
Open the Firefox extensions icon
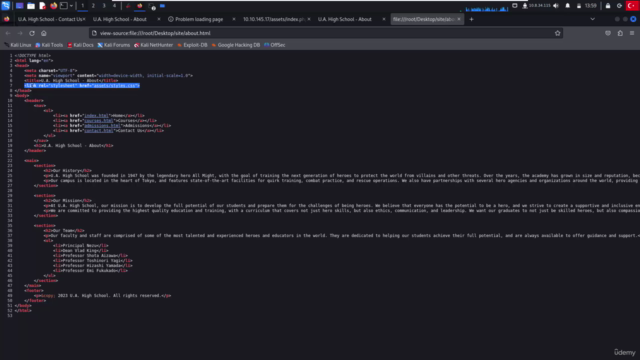coord(620,33)
